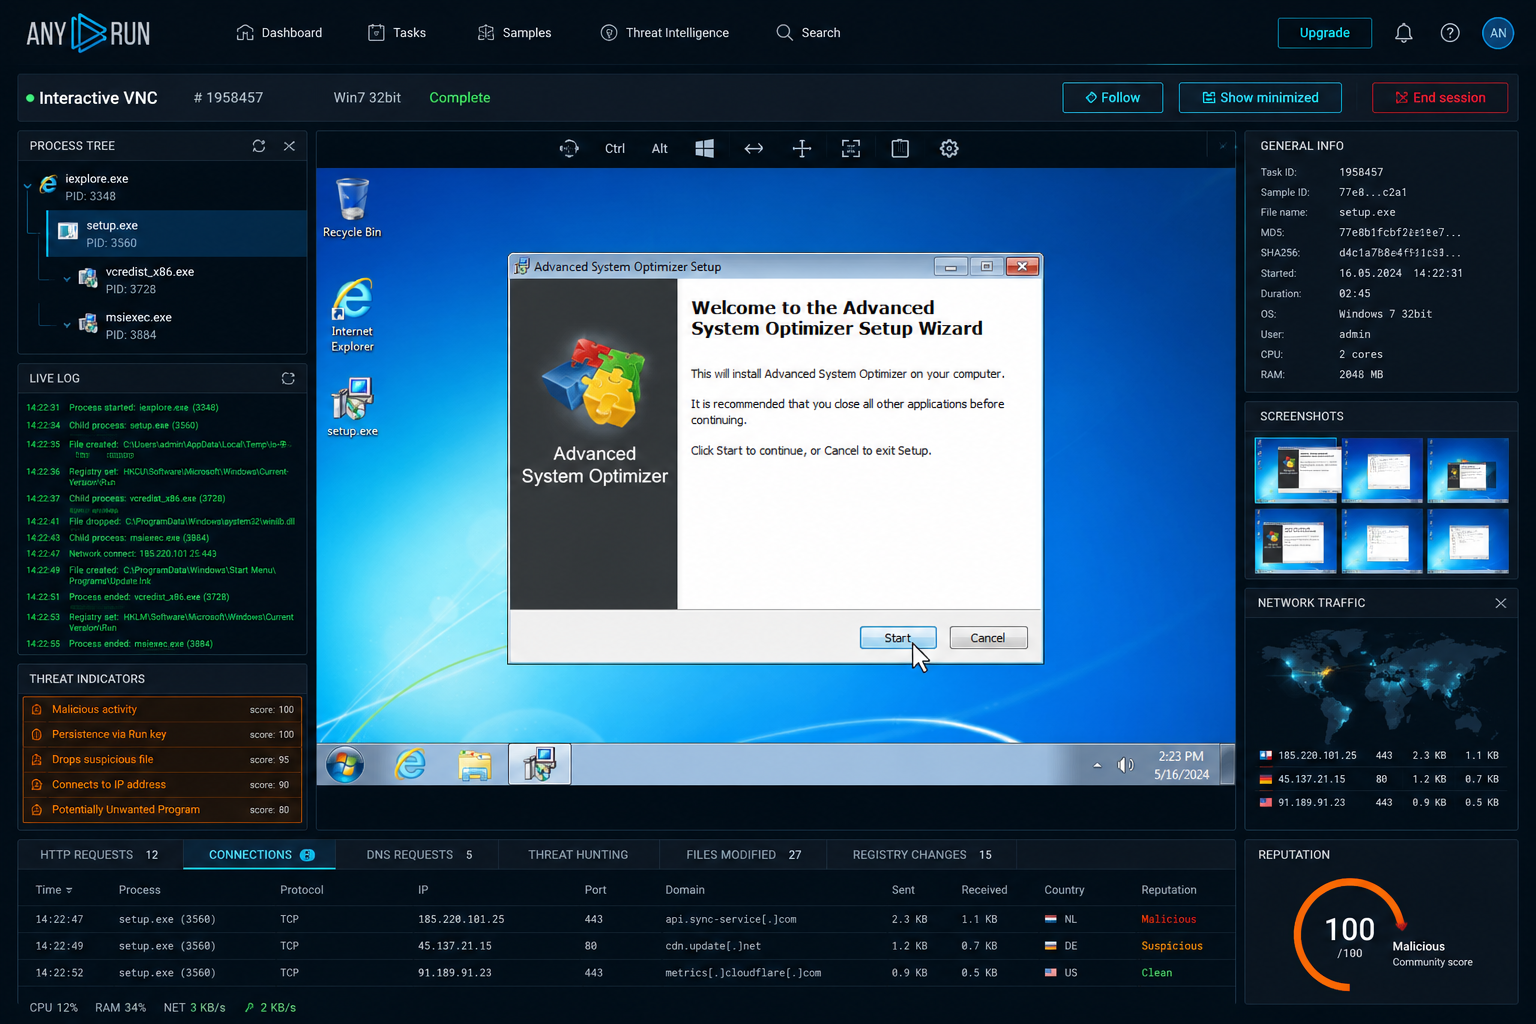Click the Internet Explorer desktop icon

(352, 315)
